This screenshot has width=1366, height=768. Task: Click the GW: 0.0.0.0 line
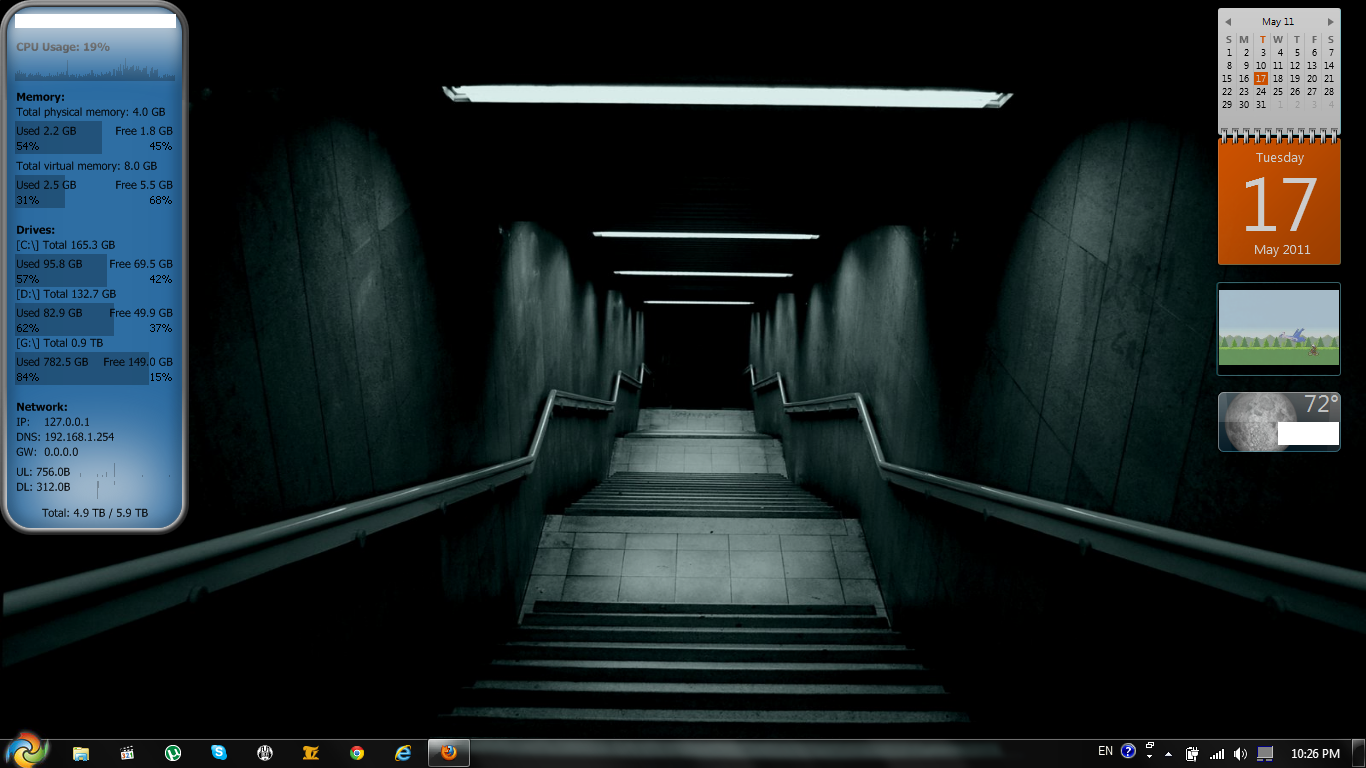pyautogui.click(x=47, y=452)
